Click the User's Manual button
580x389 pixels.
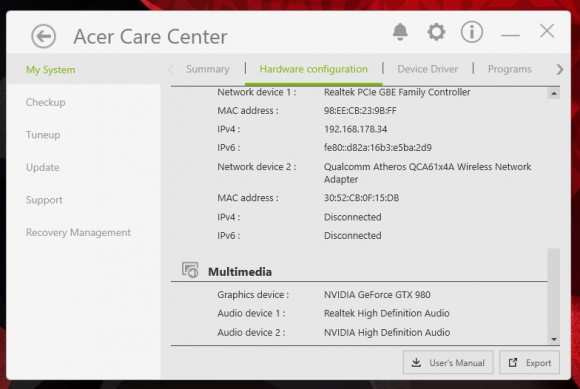pyautogui.click(x=448, y=362)
